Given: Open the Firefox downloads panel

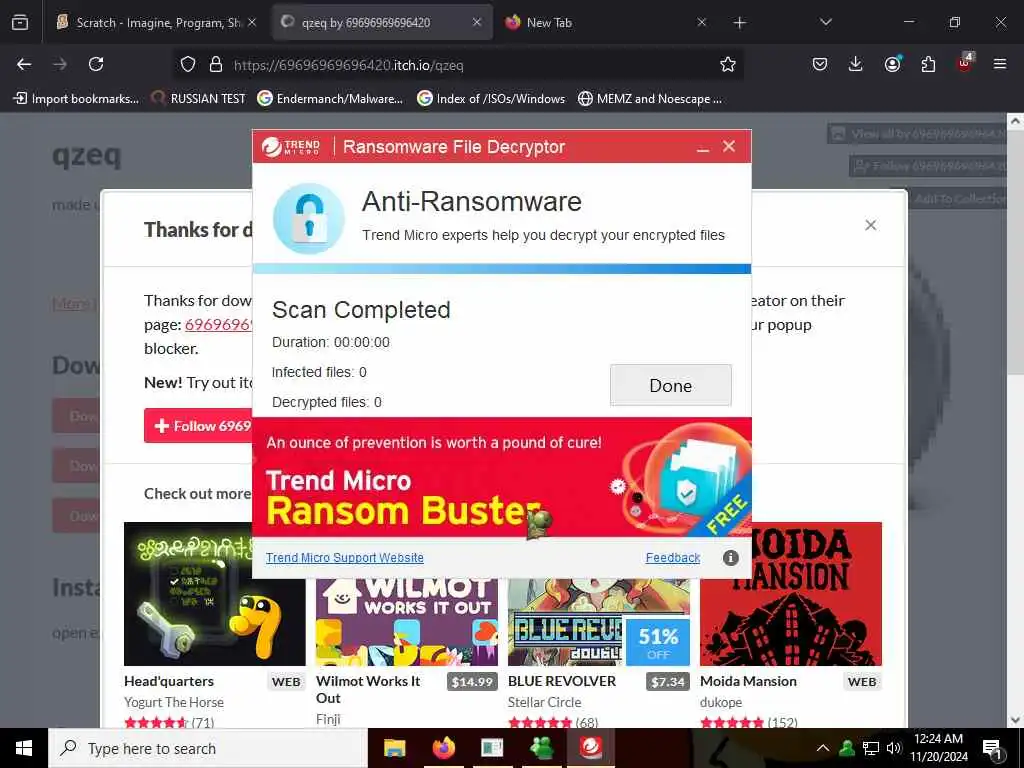Looking at the screenshot, I should click(x=856, y=64).
